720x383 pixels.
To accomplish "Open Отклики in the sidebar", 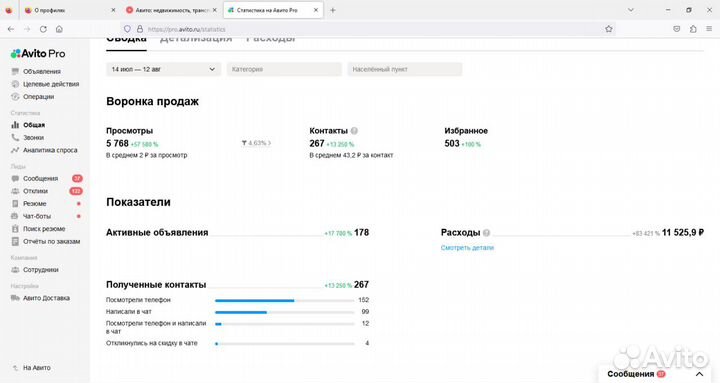I will pyautogui.click(x=35, y=191).
